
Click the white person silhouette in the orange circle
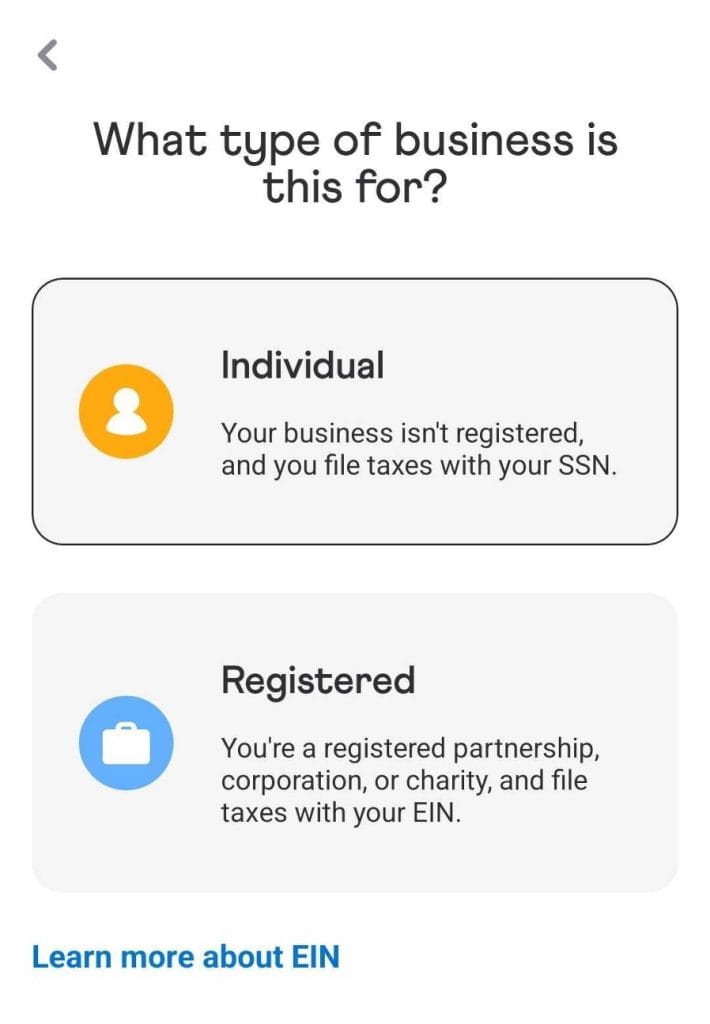126,412
